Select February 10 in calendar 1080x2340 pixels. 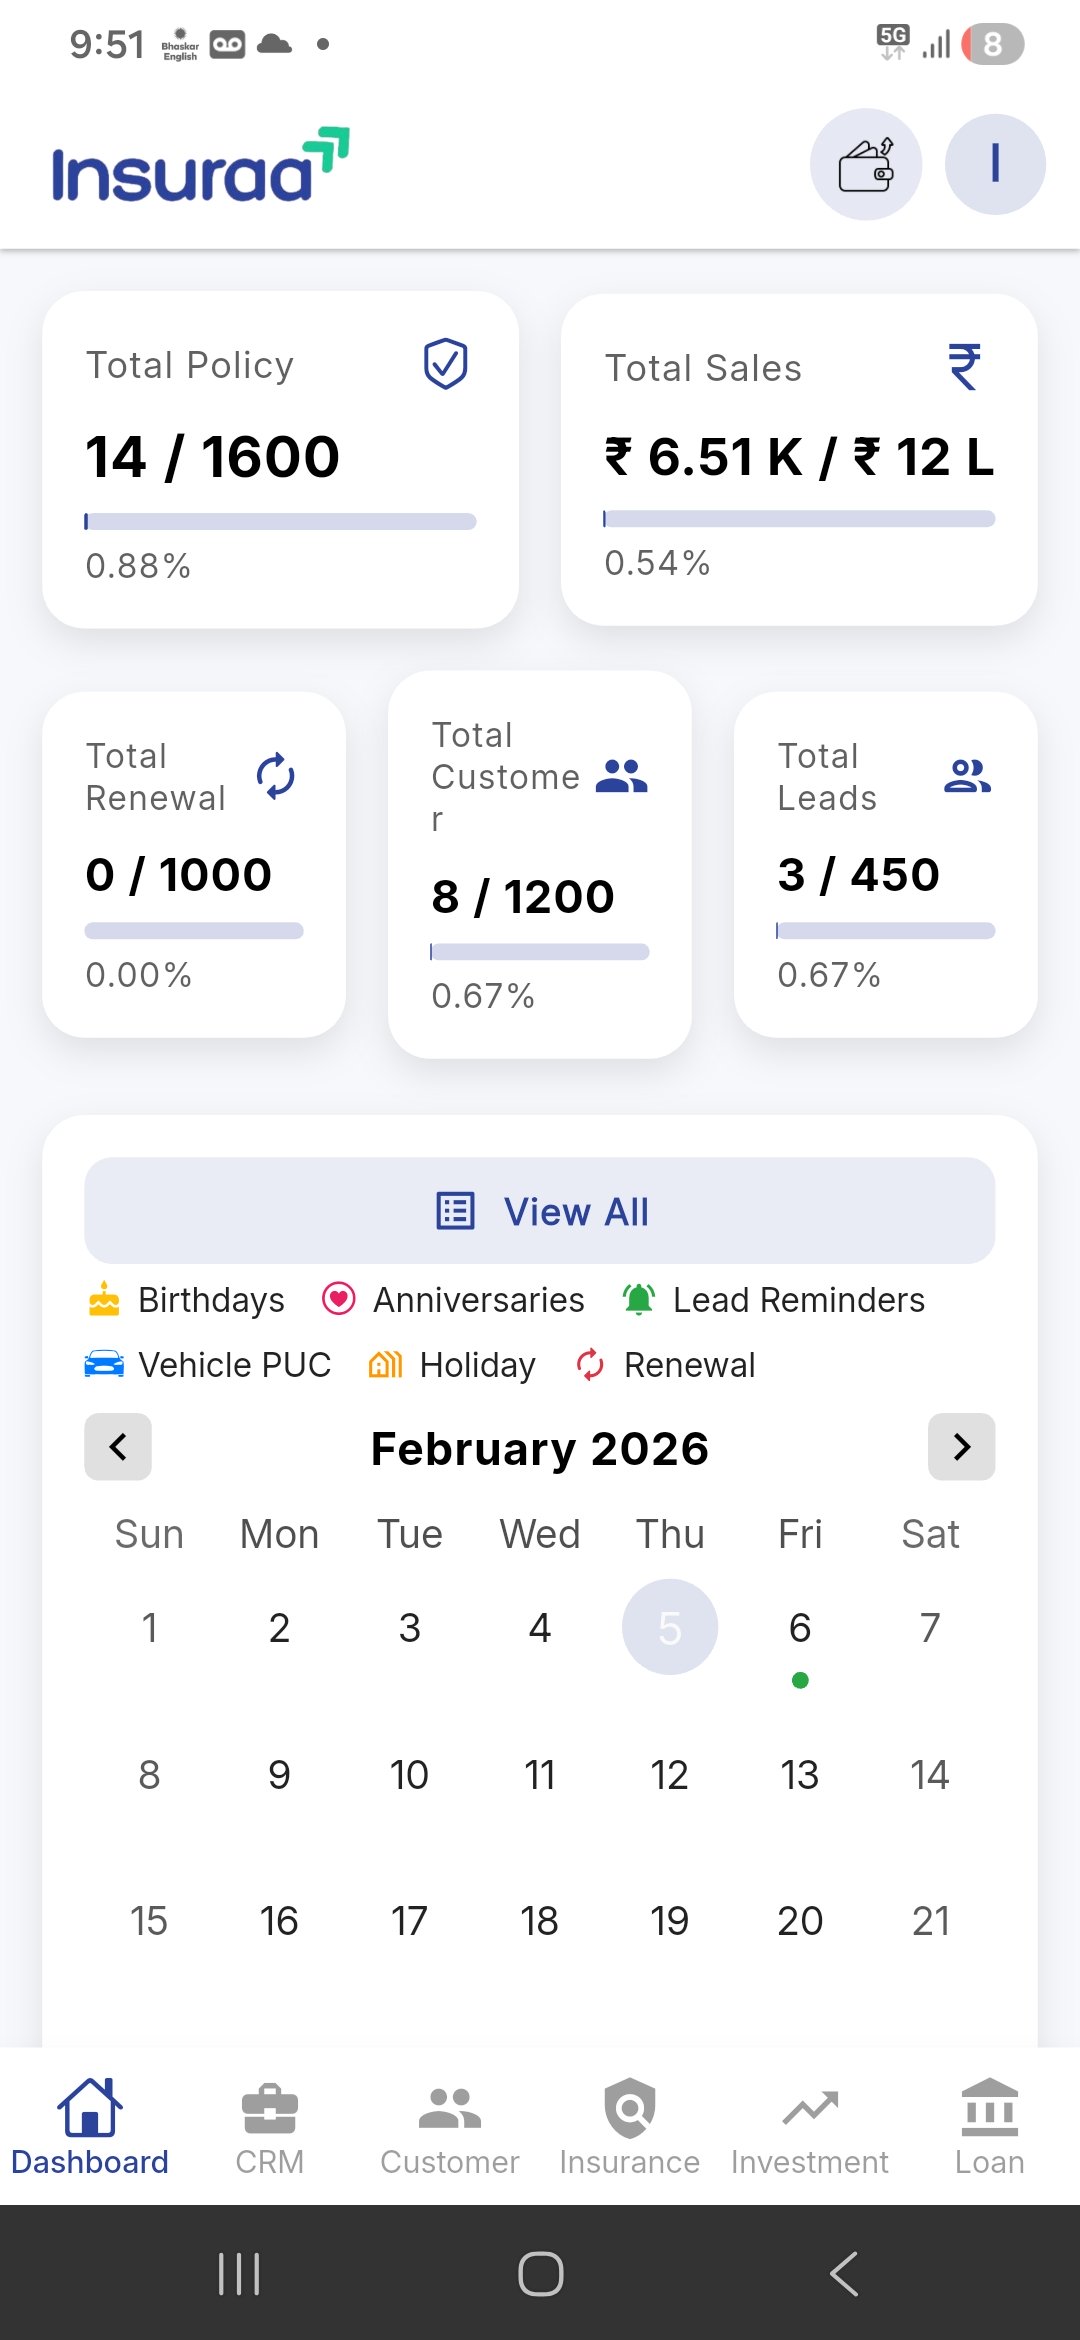[409, 1775]
